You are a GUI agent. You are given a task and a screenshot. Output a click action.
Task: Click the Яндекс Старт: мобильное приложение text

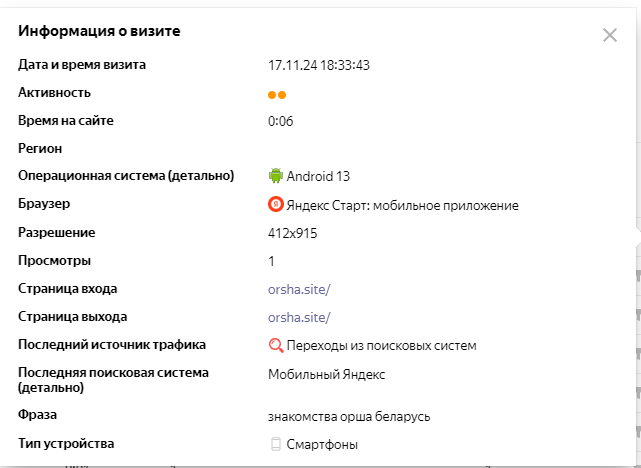coord(402,205)
